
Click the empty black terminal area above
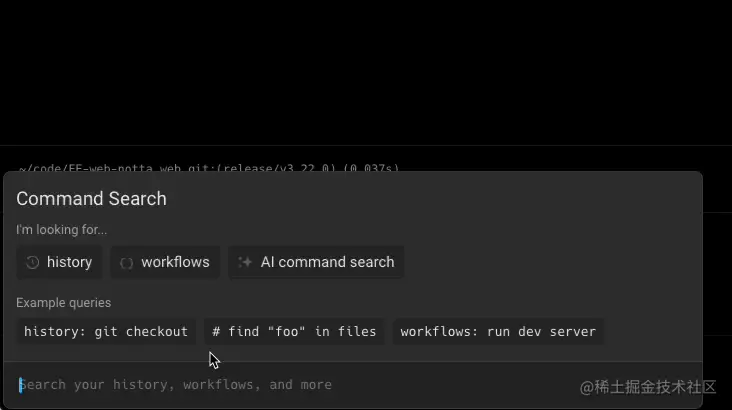(x=366, y=70)
